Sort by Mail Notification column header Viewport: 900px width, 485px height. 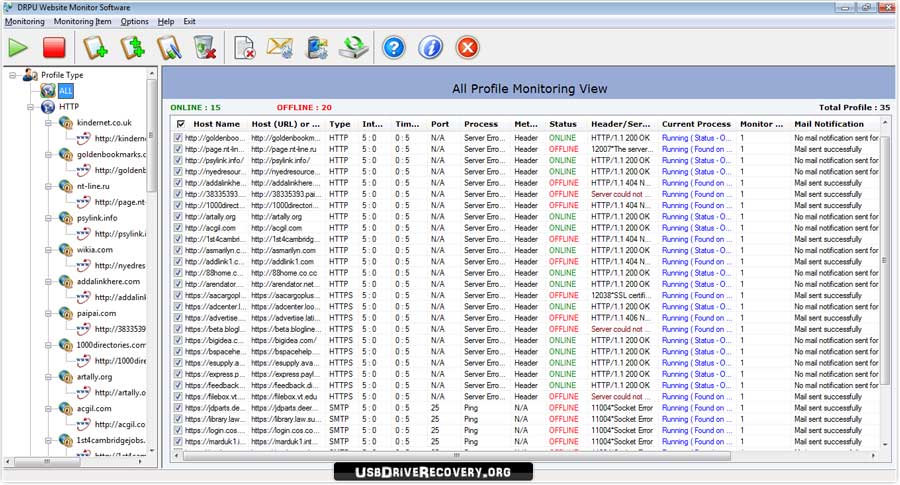(x=829, y=124)
